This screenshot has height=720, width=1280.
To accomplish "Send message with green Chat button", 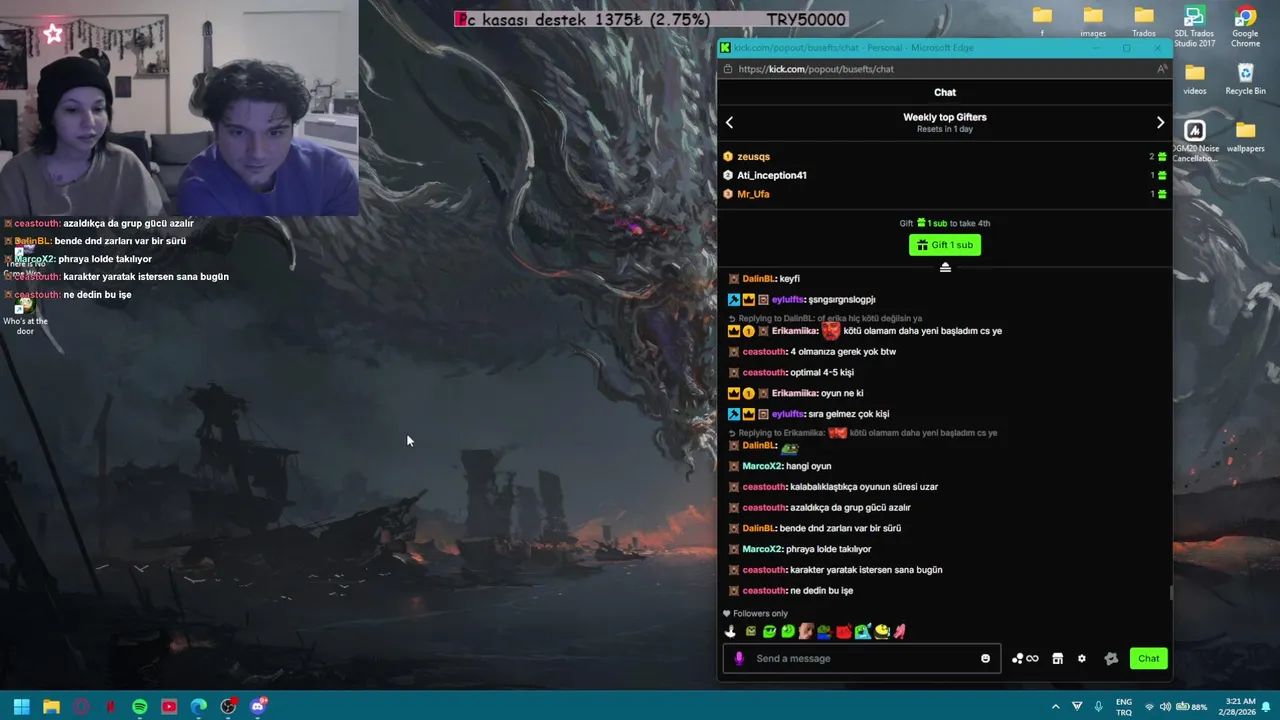I will 1148,658.
